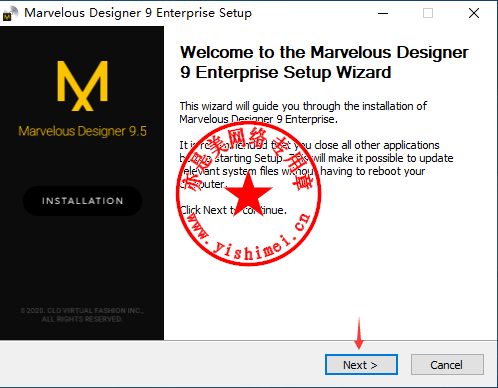Click the INSTALLATION pill label
Screen dimensions: 498x388
click(x=82, y=201)
